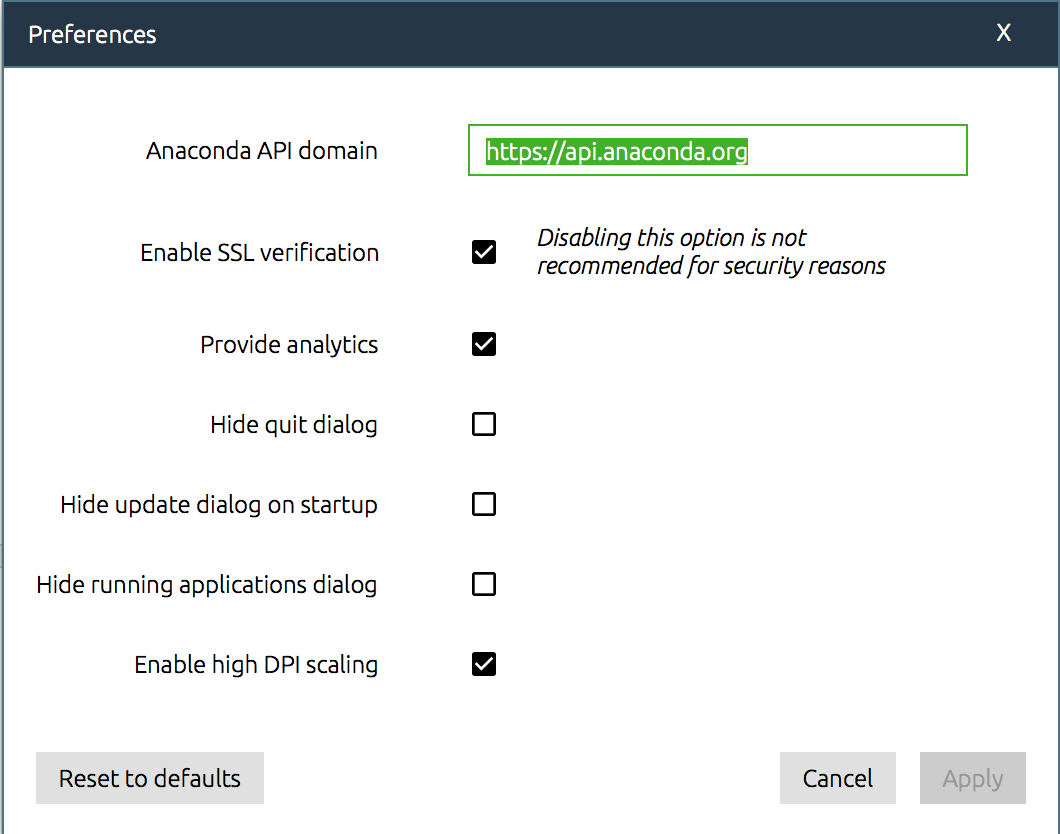Click the Anaconda API domain label
The image size is (1060, 834).
pyautogui.click(x=262, y=151)
